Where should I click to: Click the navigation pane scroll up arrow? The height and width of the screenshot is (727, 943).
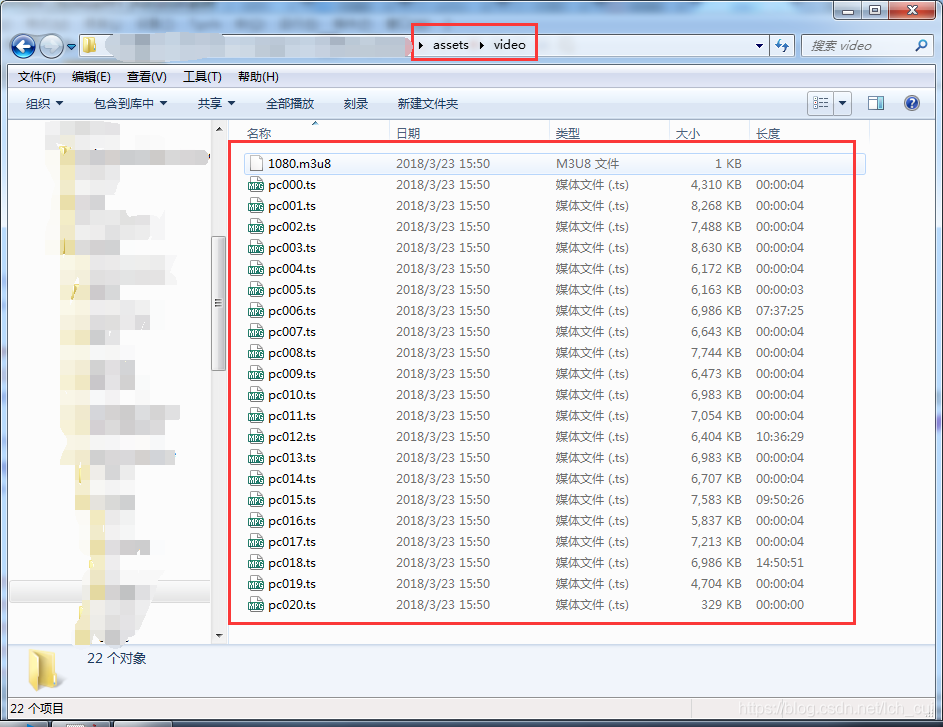coord(219,129)
